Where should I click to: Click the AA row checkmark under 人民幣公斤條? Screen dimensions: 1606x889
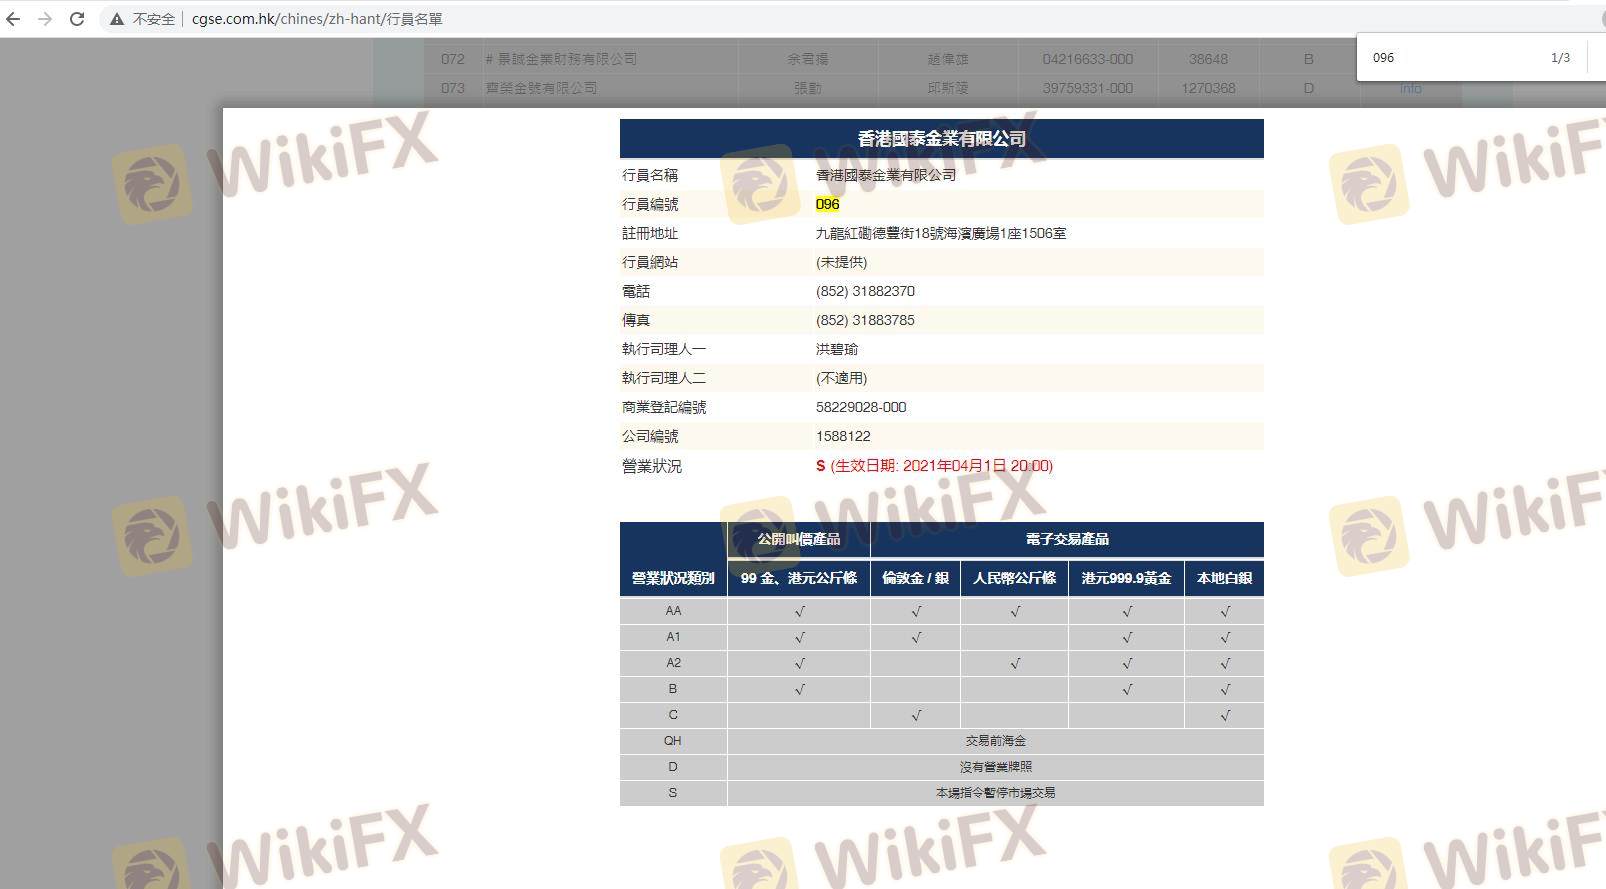coord(1015,611)
